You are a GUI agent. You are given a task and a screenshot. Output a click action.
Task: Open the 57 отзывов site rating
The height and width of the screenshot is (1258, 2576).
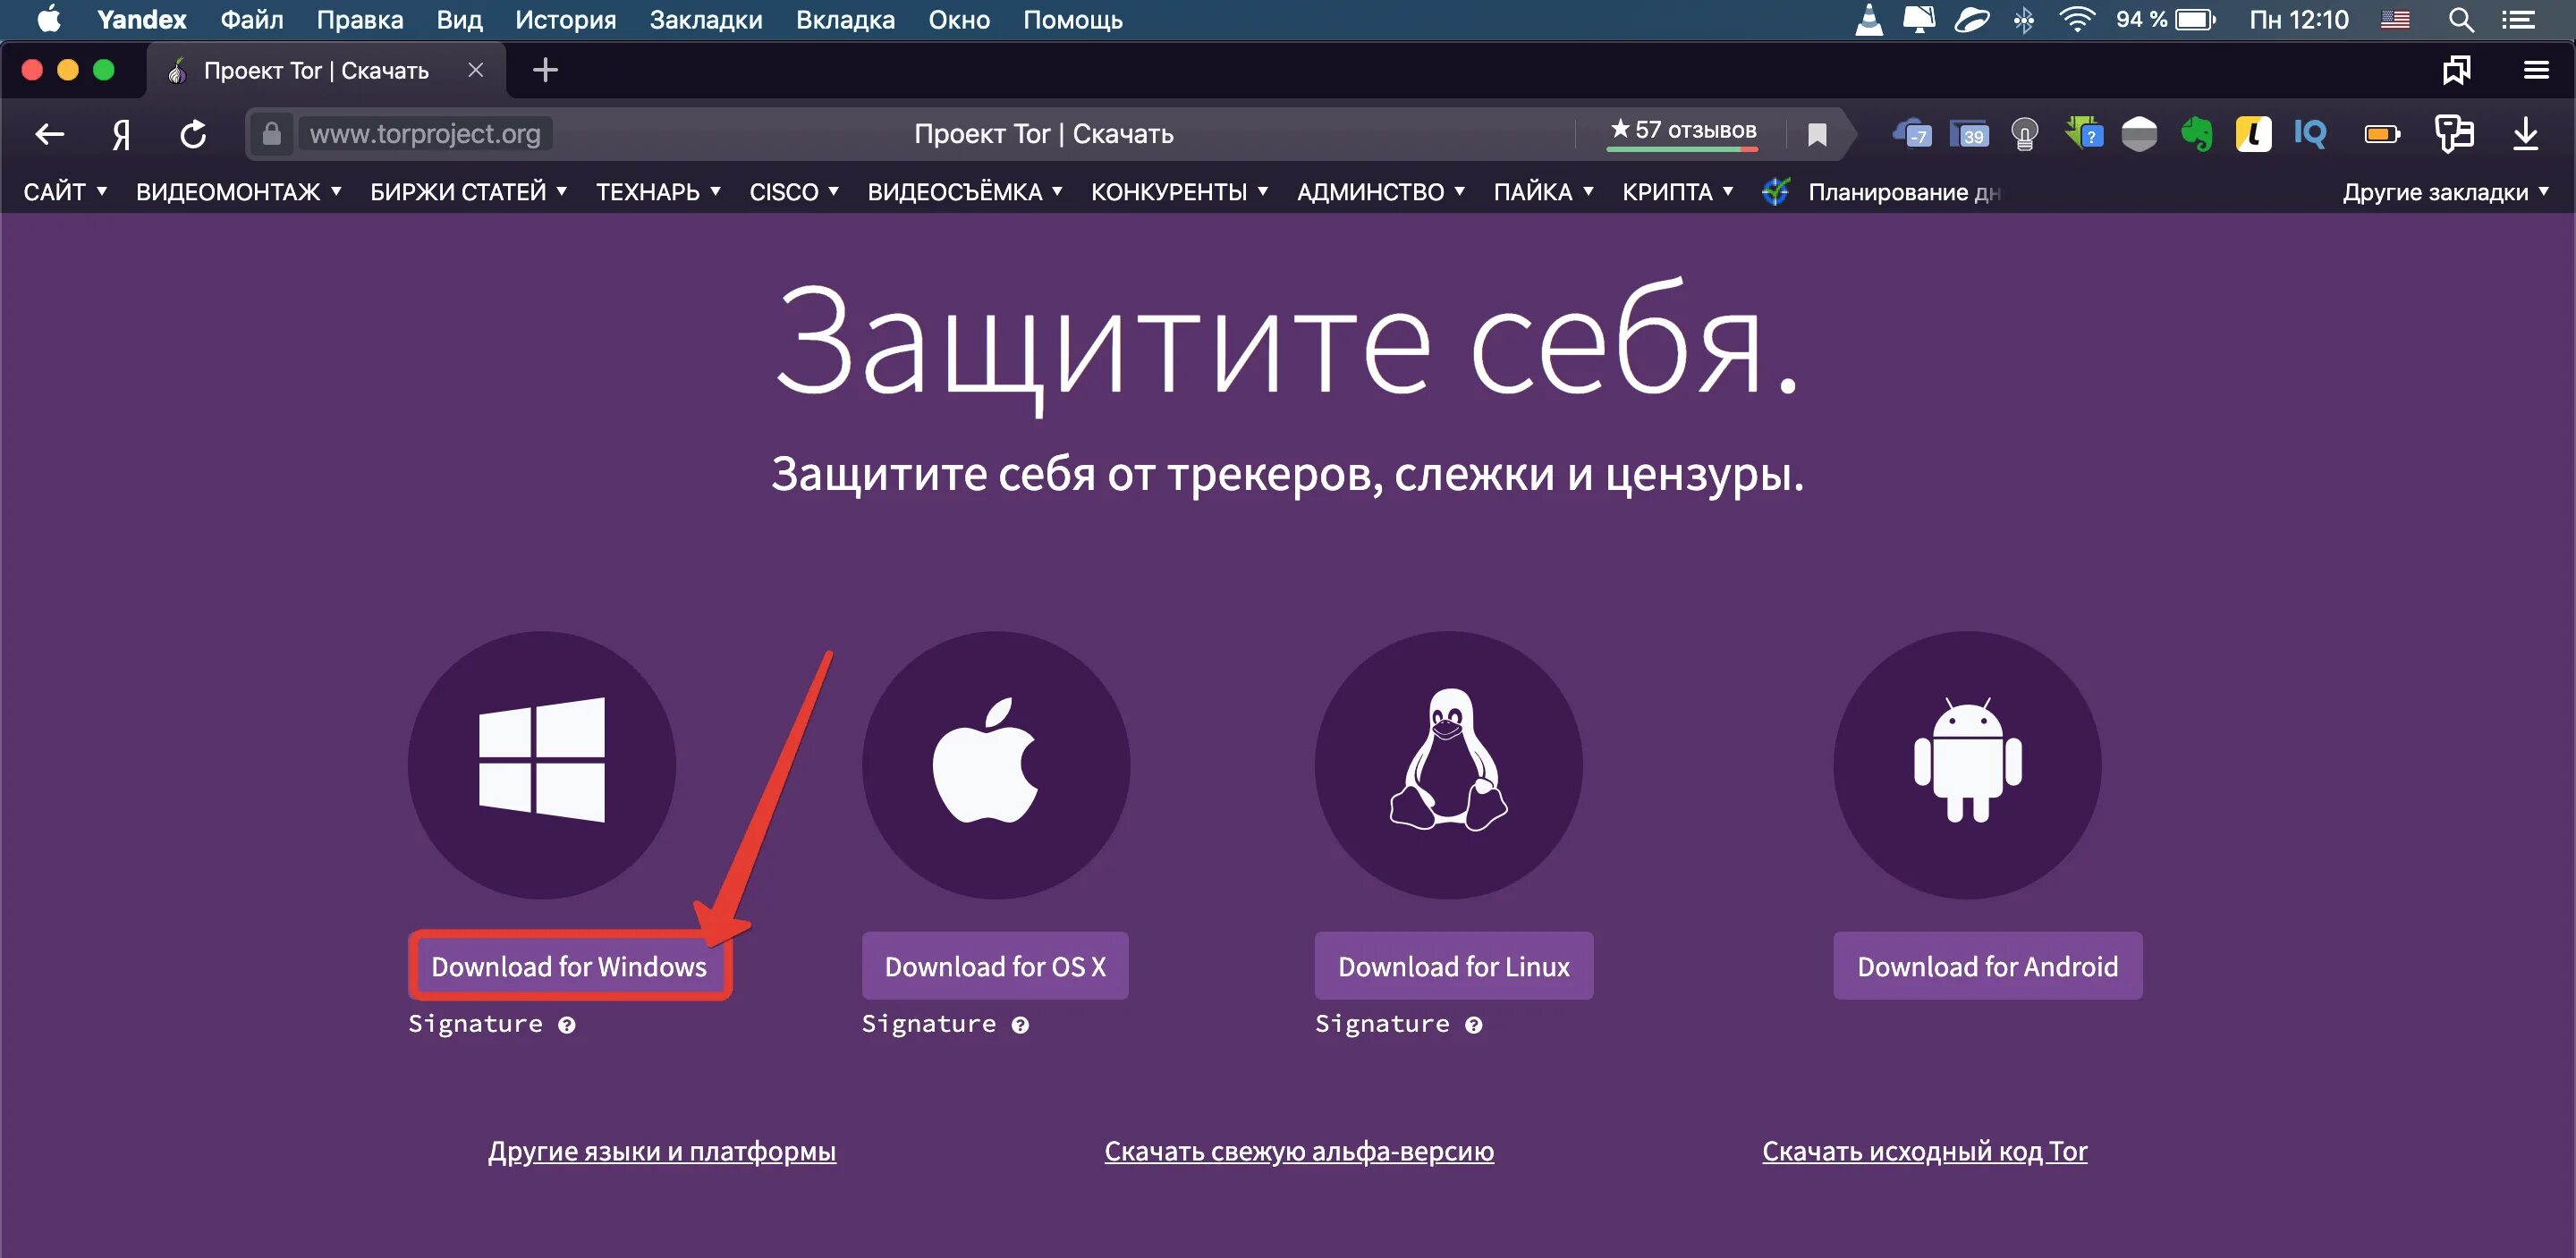tap(1683, 131)
